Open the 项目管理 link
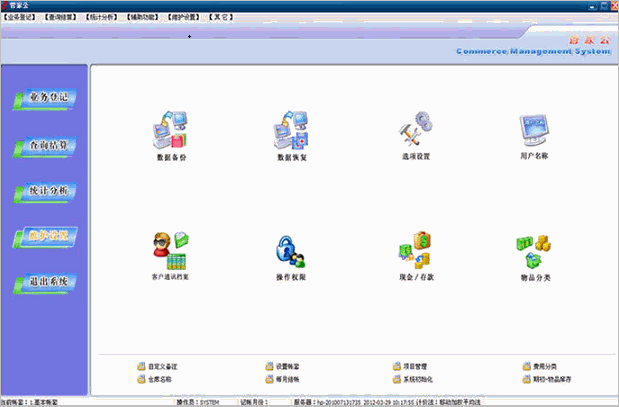This screenshot has width=619, height=407. coord(410,367)
